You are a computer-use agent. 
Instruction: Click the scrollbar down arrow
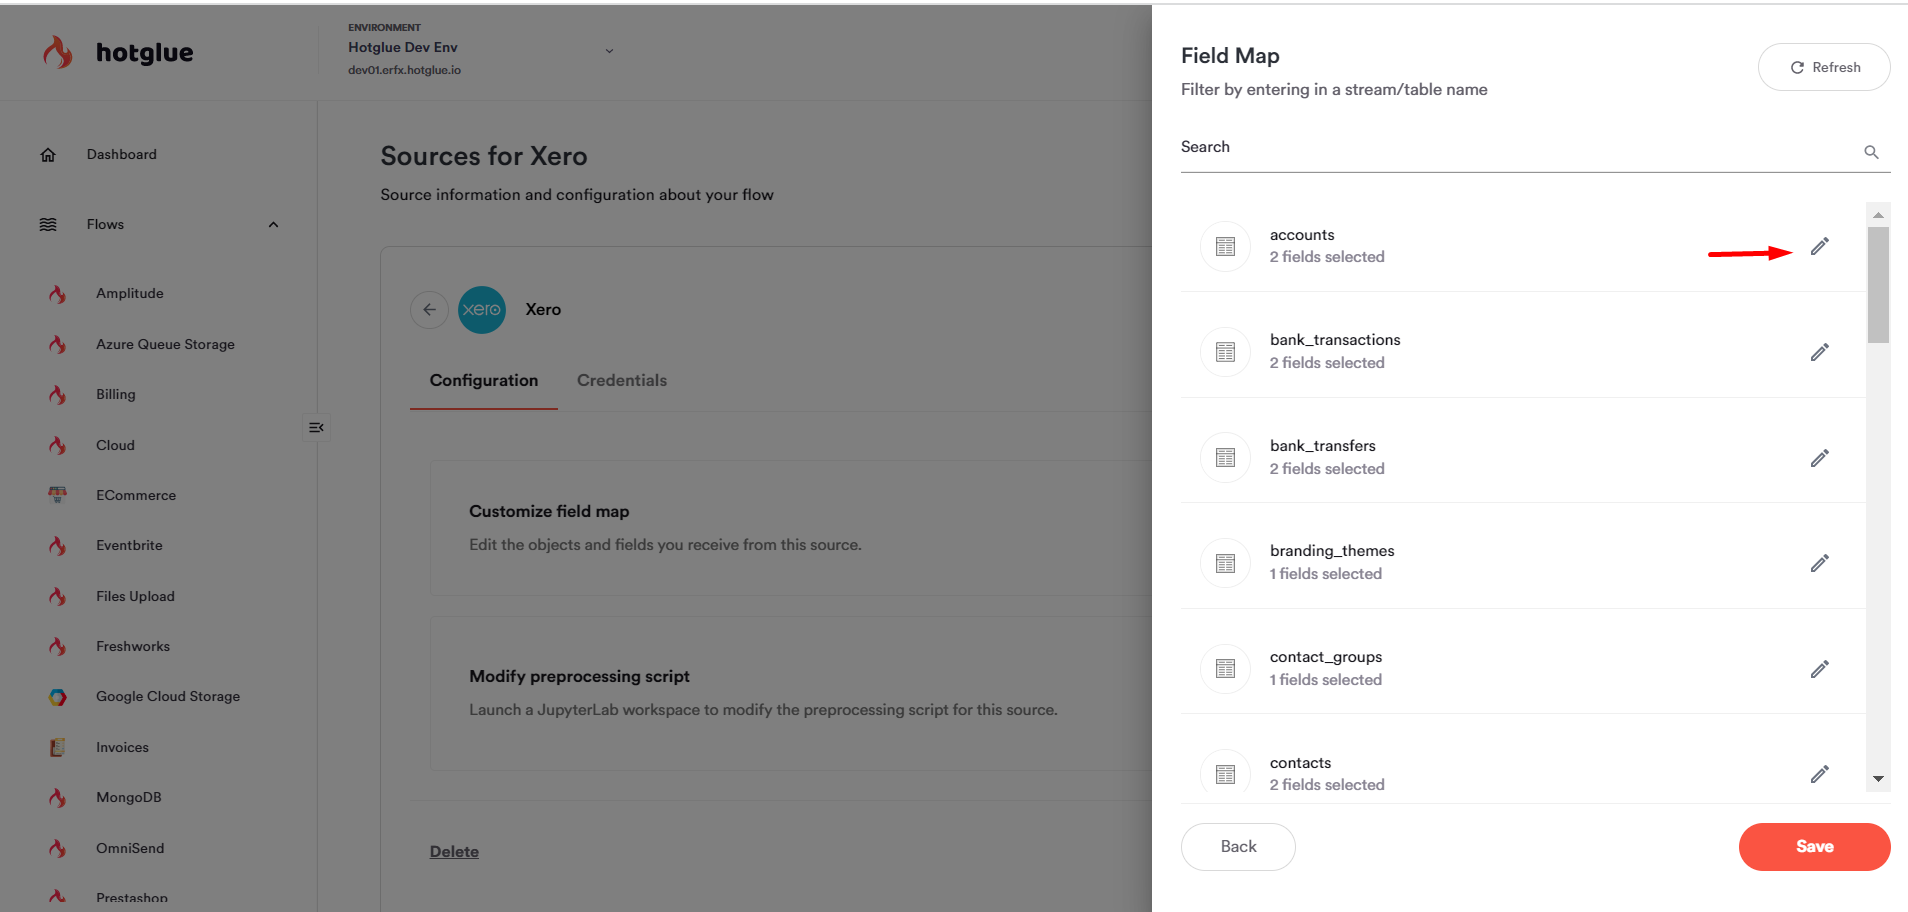tap(1878, 779)
